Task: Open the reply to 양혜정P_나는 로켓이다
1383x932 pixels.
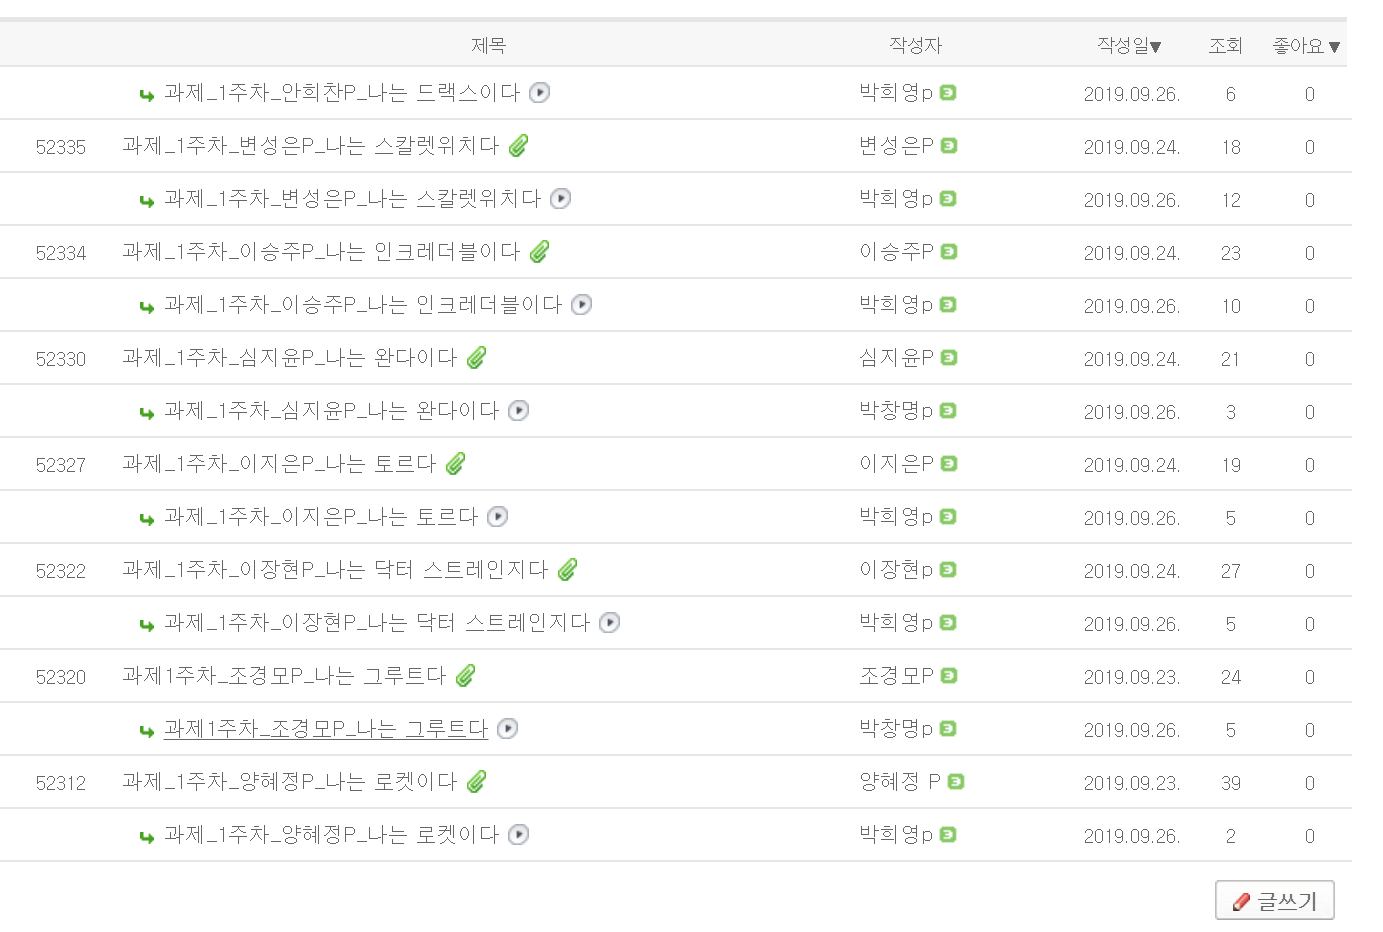Action: pyautogui.click(x=332, y=835)
